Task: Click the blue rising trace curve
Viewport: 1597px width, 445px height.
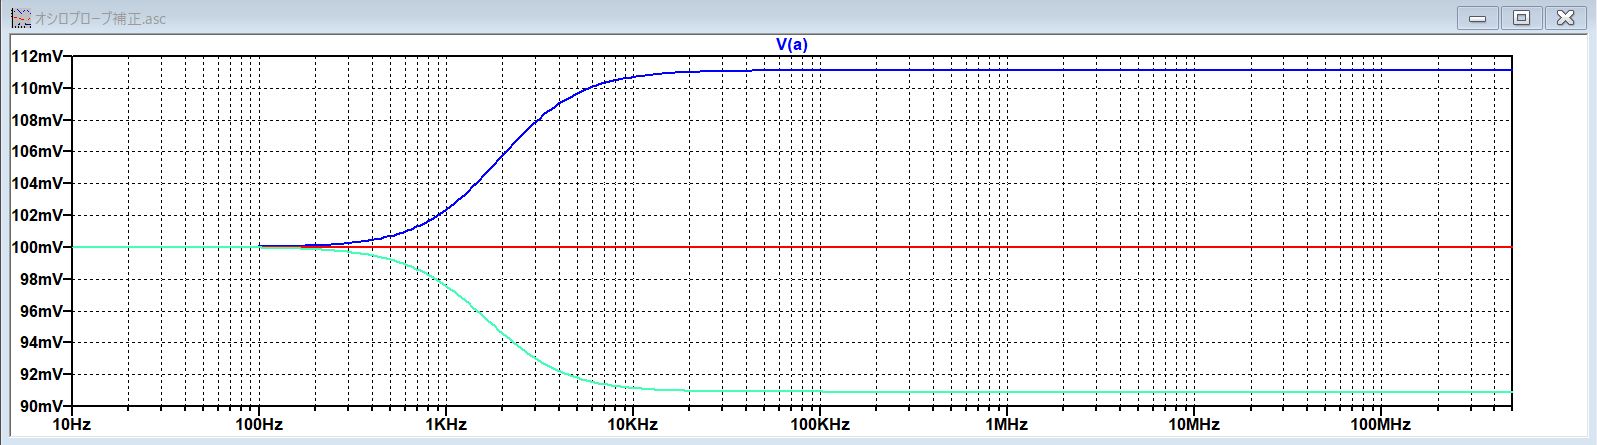Action: click(503, 154)
